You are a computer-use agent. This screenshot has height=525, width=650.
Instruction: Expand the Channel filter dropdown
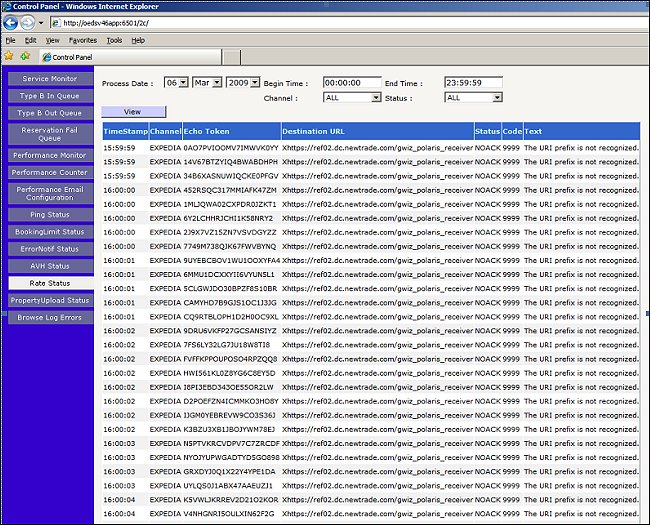pos(352,98)
